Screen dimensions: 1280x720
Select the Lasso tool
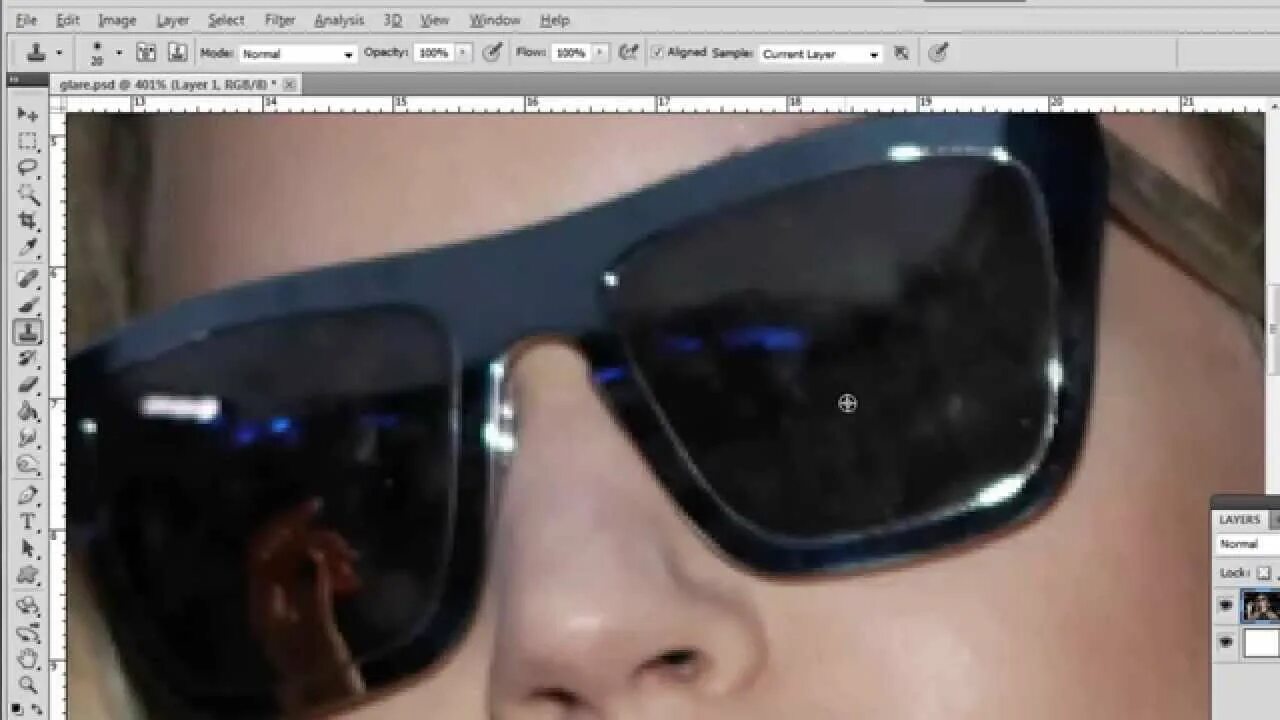28,168
